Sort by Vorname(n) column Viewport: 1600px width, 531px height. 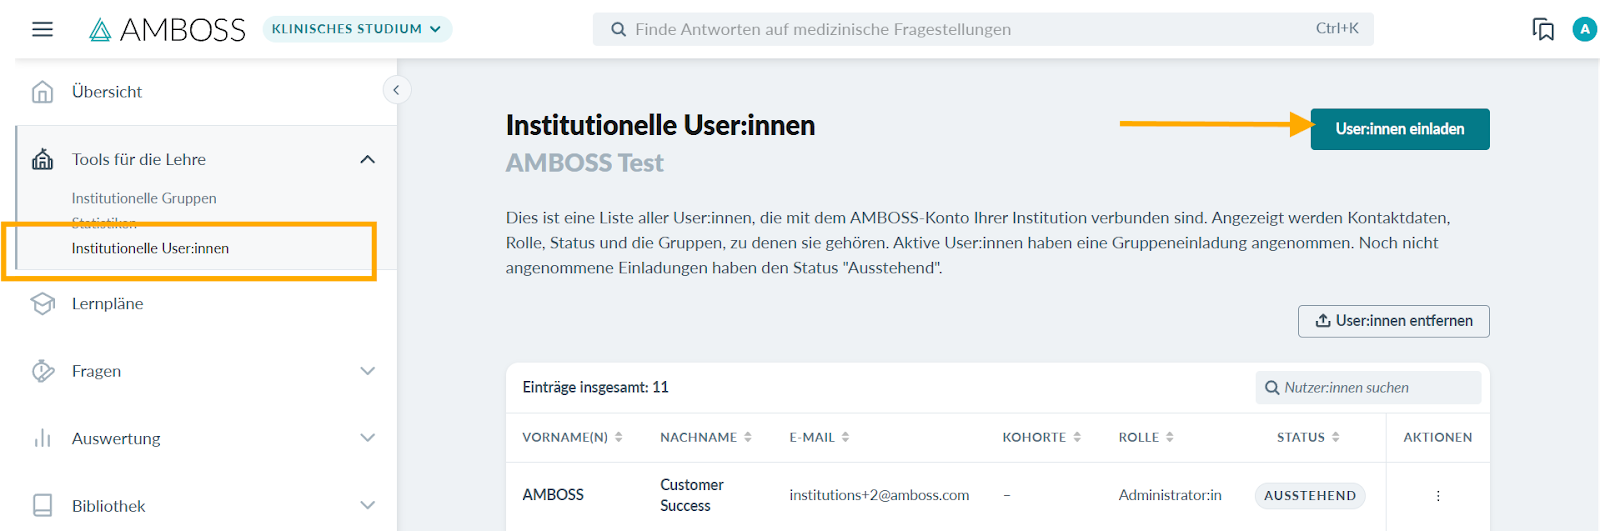[572, 437]
